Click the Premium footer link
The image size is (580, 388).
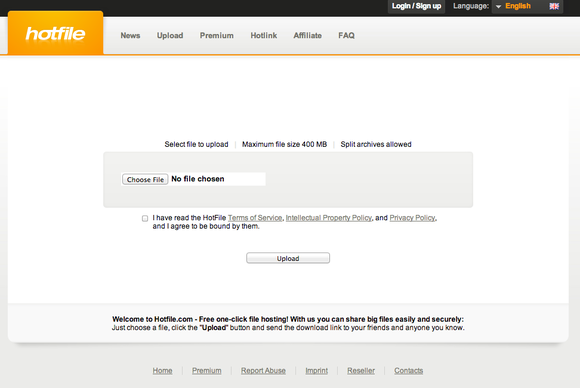tap(206, 371)
